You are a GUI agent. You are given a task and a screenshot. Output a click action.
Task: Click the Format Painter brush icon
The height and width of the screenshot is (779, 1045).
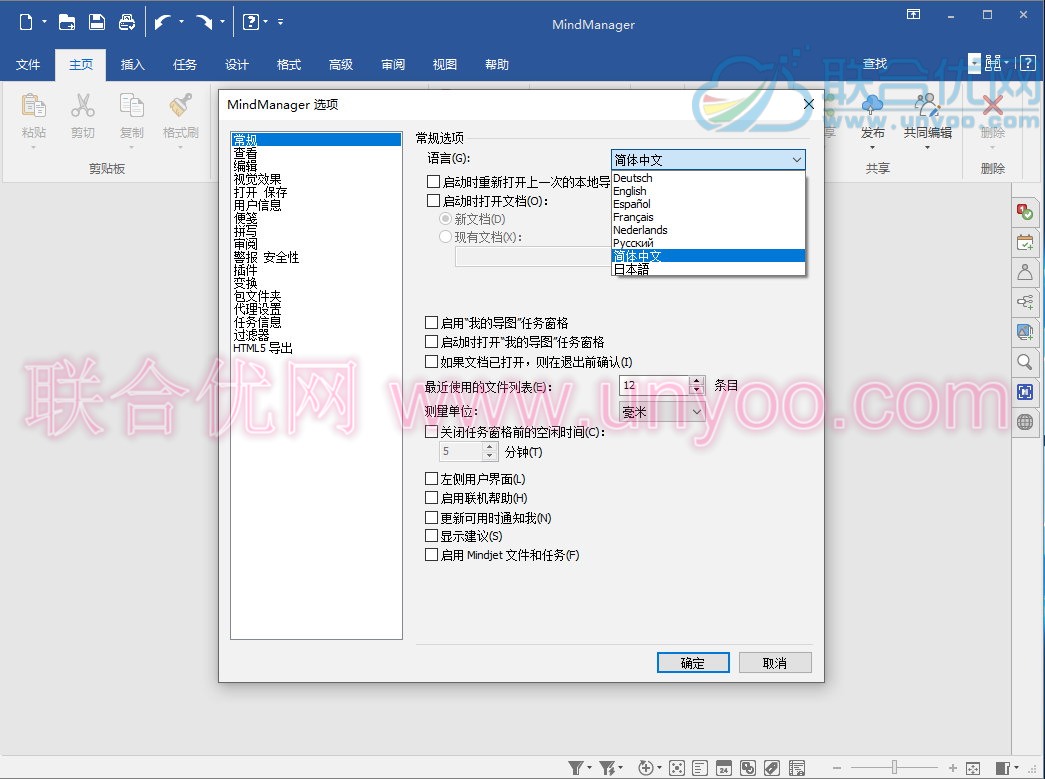[181, 106]
